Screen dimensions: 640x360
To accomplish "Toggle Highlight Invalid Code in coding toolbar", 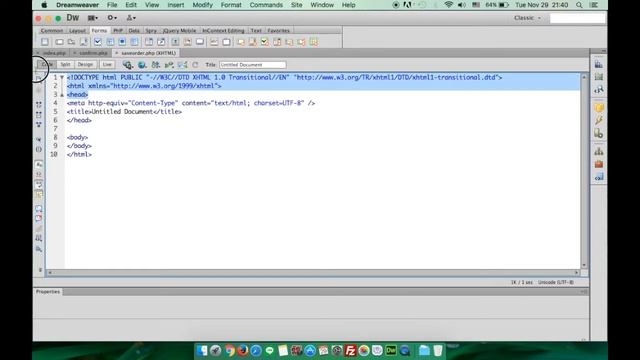I will pyautogui.click(x=39, y=174).
